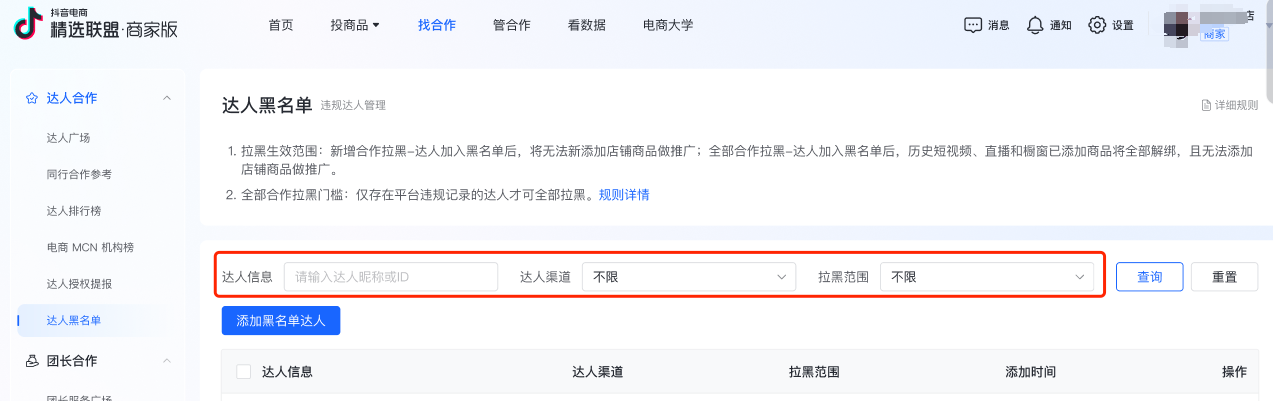Open the 规则详情 link
The width and height of the screenshot is (1273, 401).
point(624,194)
